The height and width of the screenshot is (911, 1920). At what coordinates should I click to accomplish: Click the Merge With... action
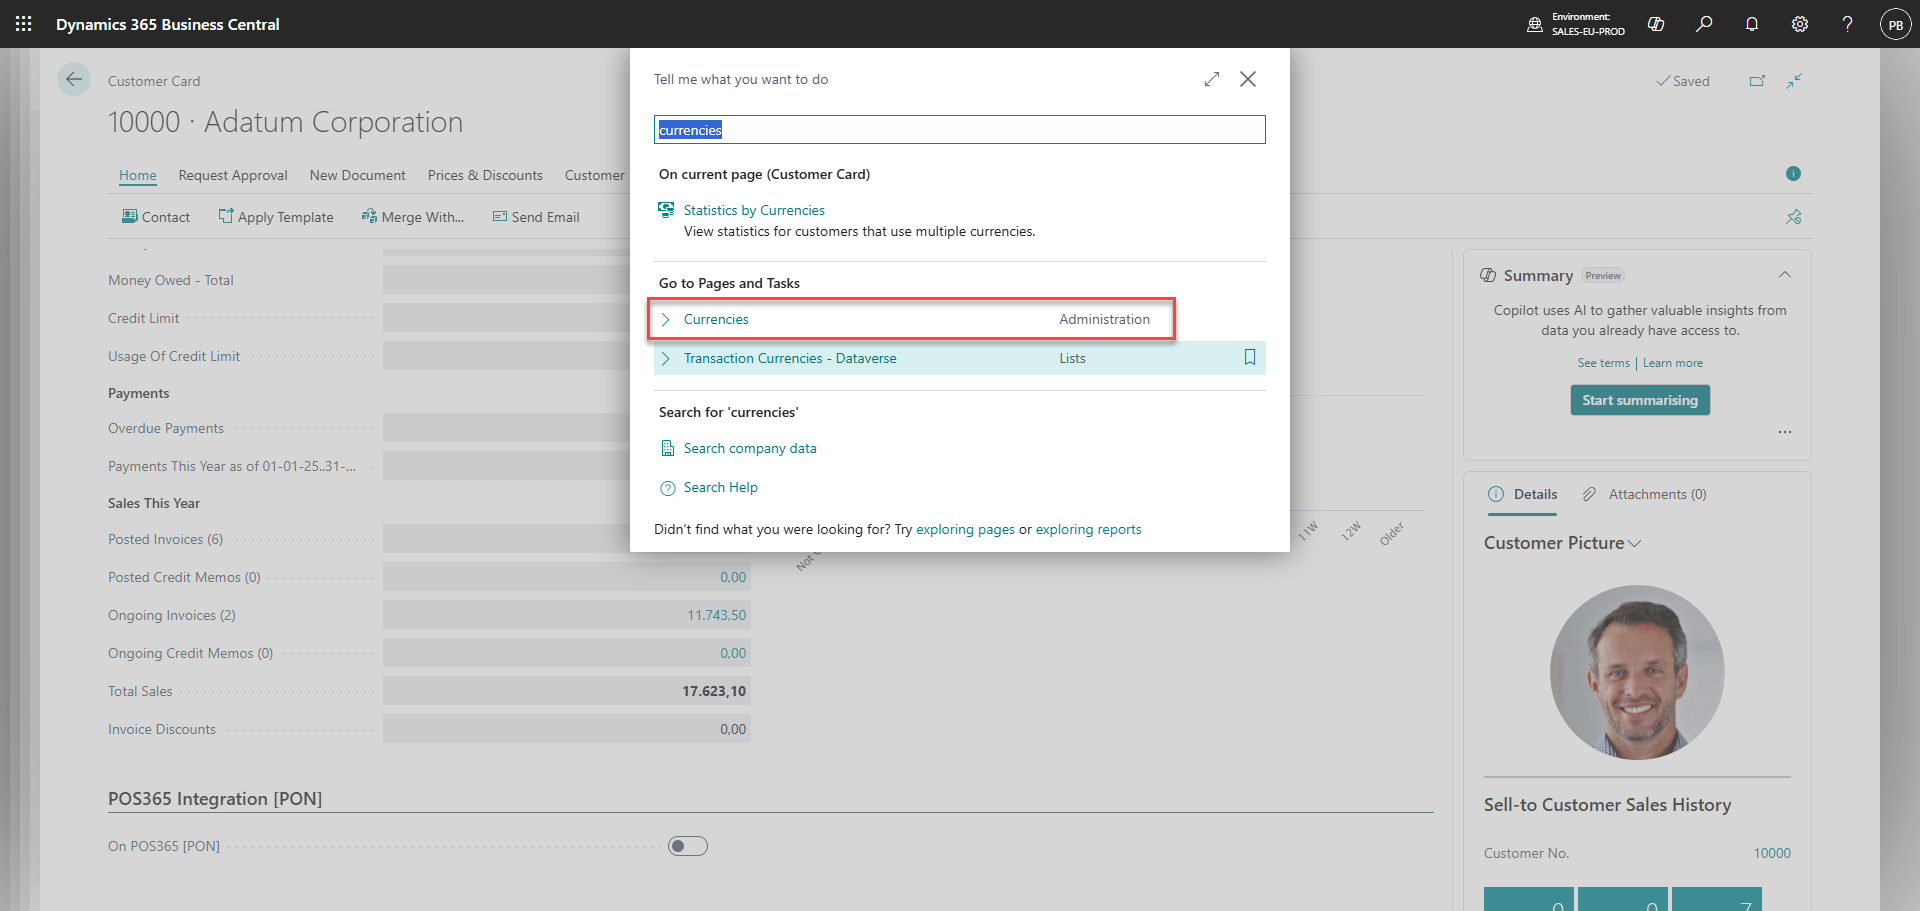pos(412,217)
